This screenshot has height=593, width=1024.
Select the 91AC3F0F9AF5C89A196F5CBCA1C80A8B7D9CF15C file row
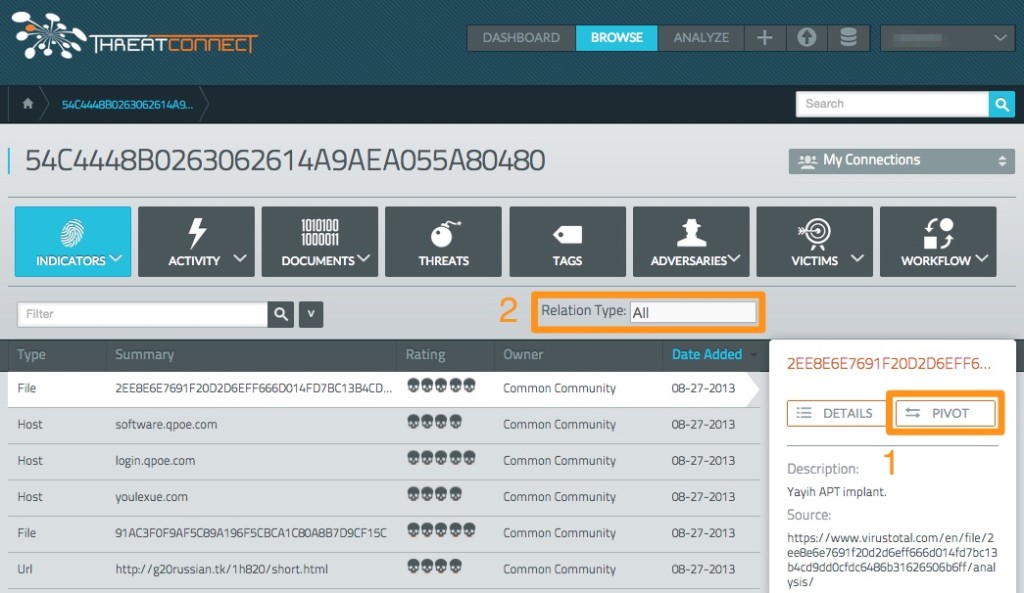[383, 533]
